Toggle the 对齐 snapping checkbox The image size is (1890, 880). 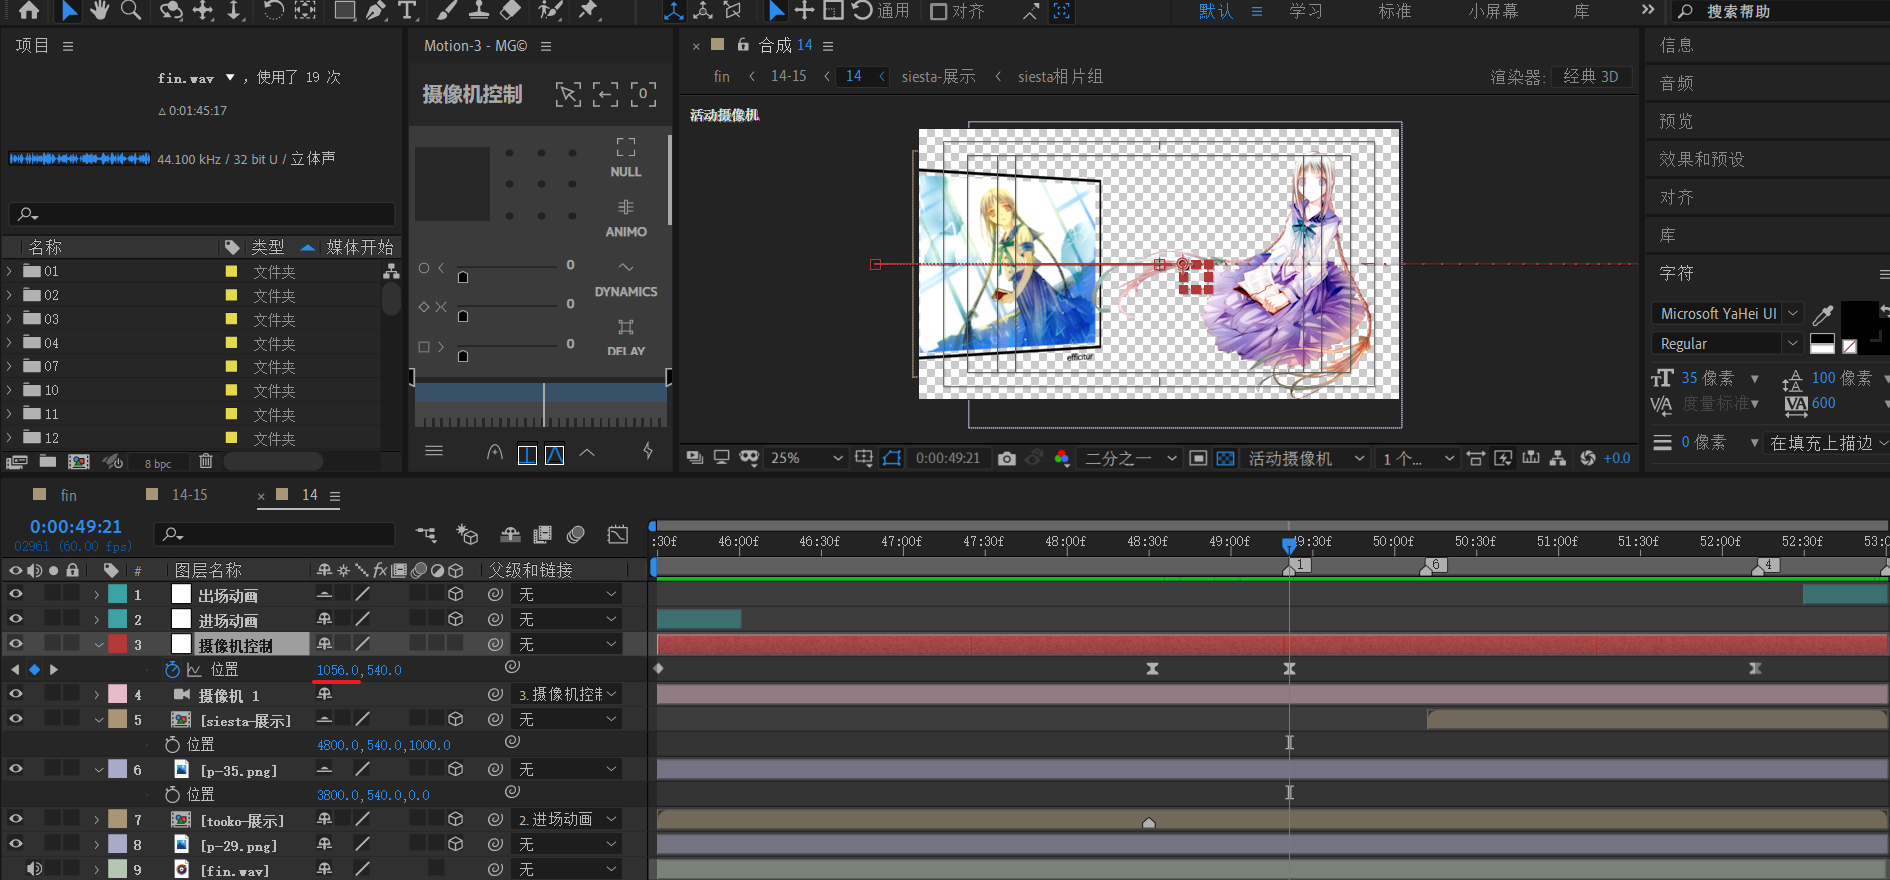click(x=939, y=11)
